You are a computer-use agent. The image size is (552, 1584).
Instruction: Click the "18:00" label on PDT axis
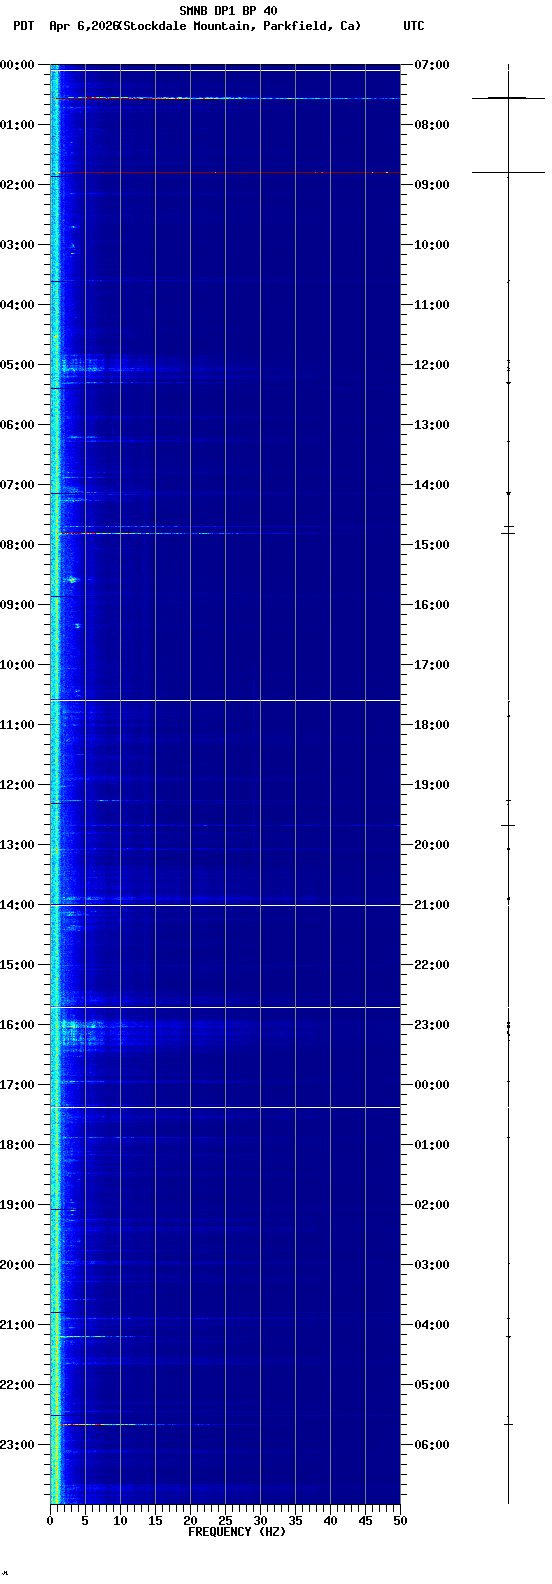pos(17,1145)
